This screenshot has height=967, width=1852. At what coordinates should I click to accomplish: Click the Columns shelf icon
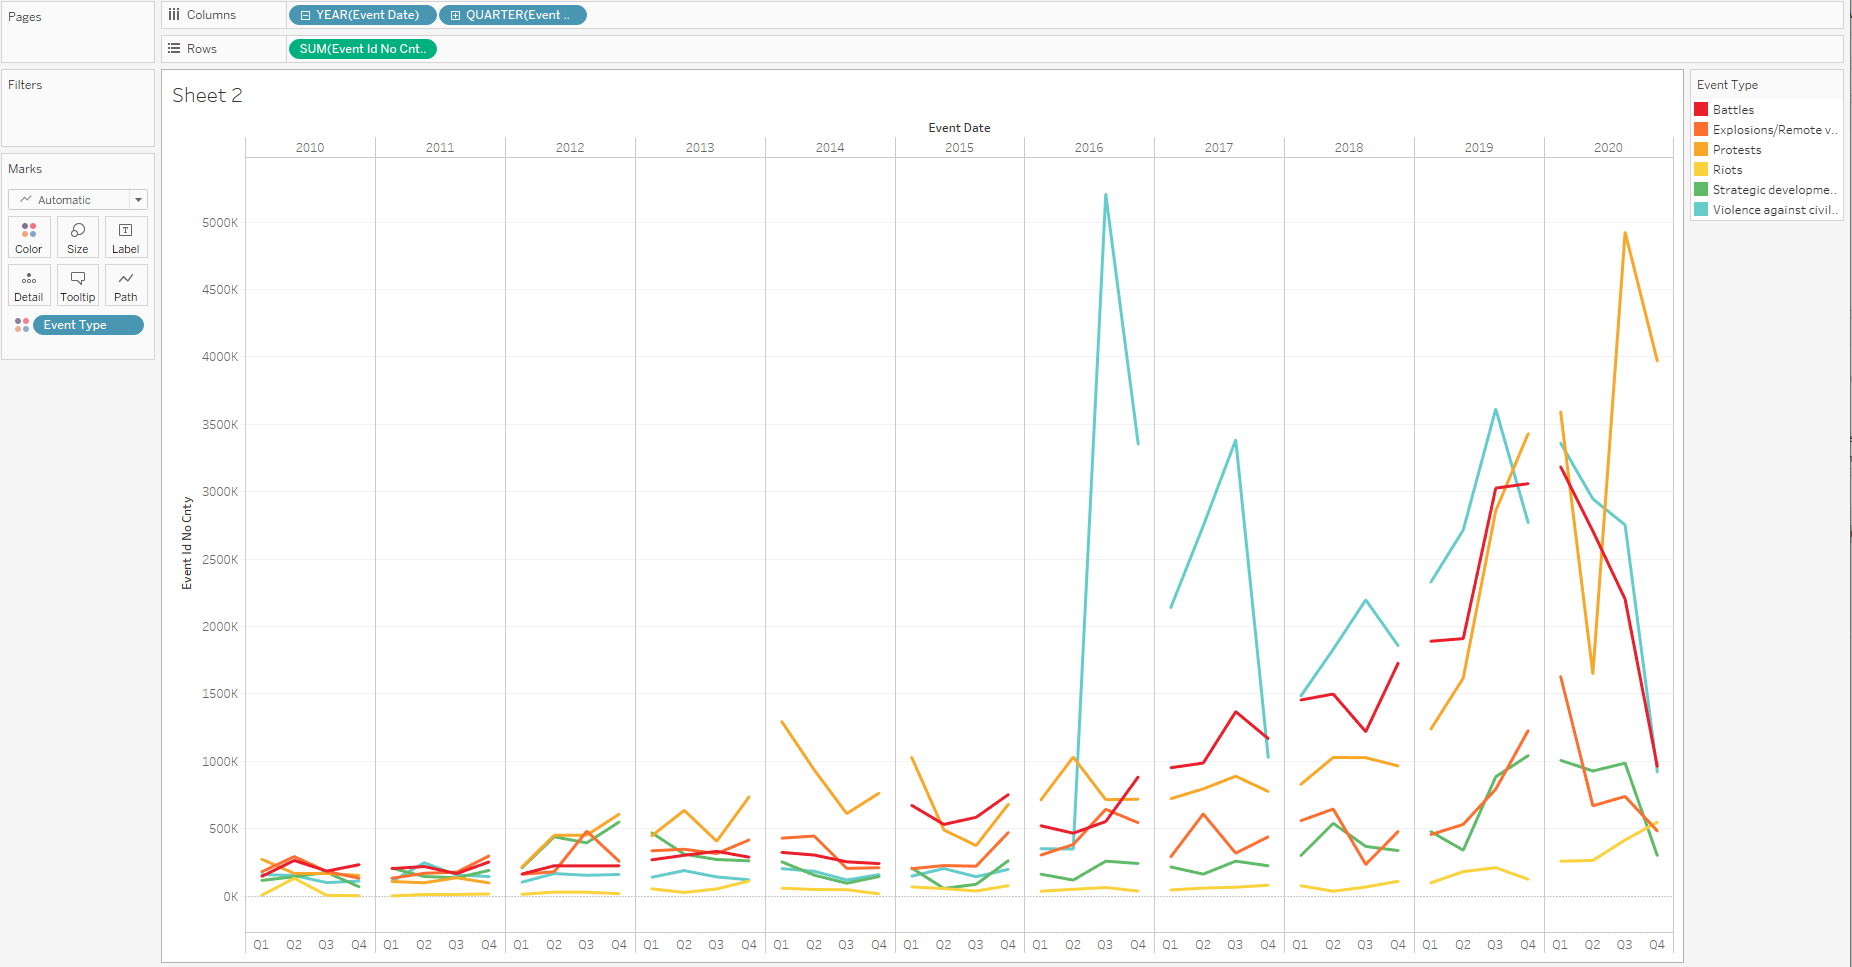tap(174, 15)
